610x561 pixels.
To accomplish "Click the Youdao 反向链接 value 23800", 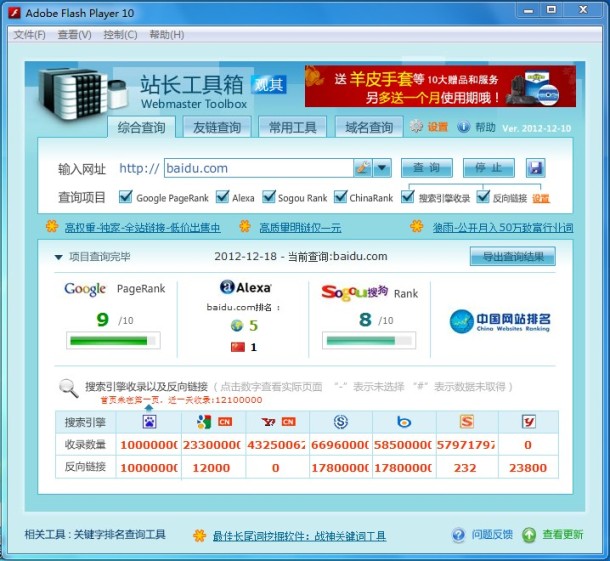I will 528,468.
